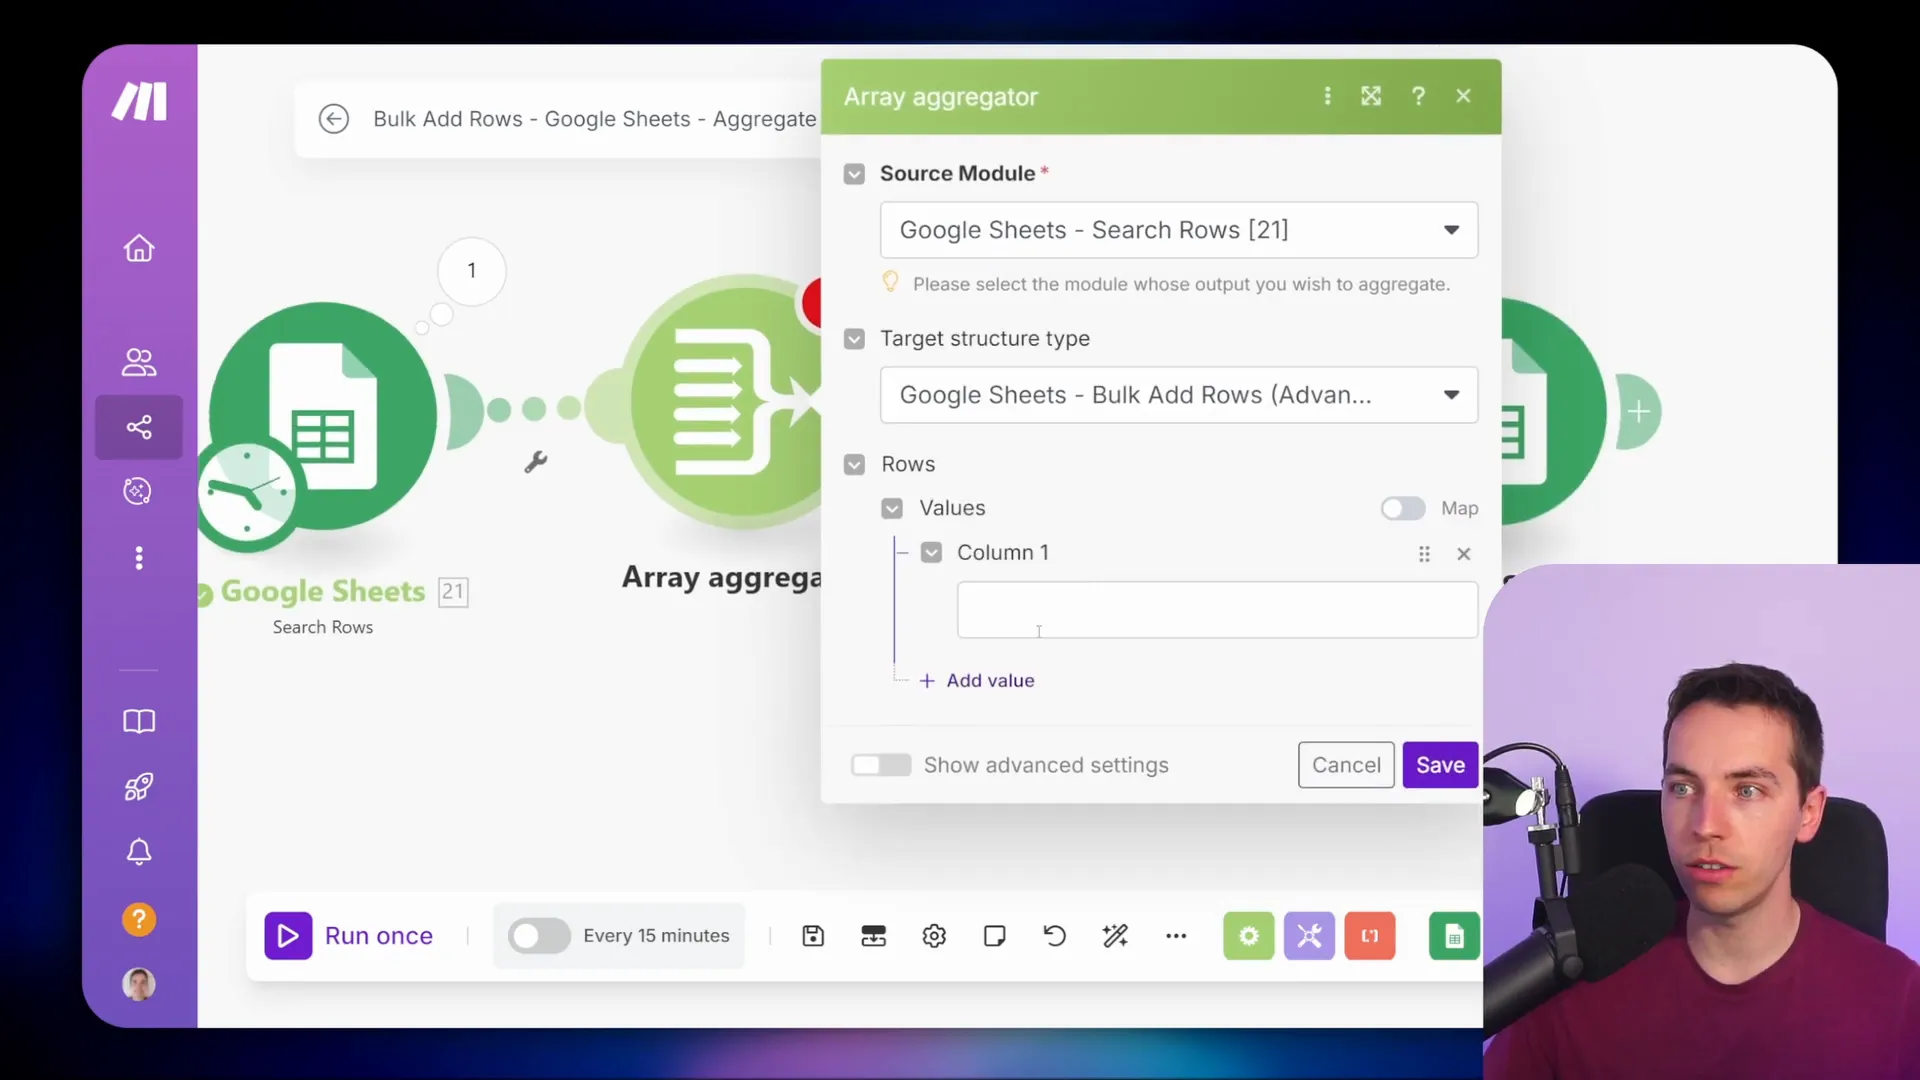Click the Cancel button
The image size is (1920, 1080).
click(x=1346, y=765)
